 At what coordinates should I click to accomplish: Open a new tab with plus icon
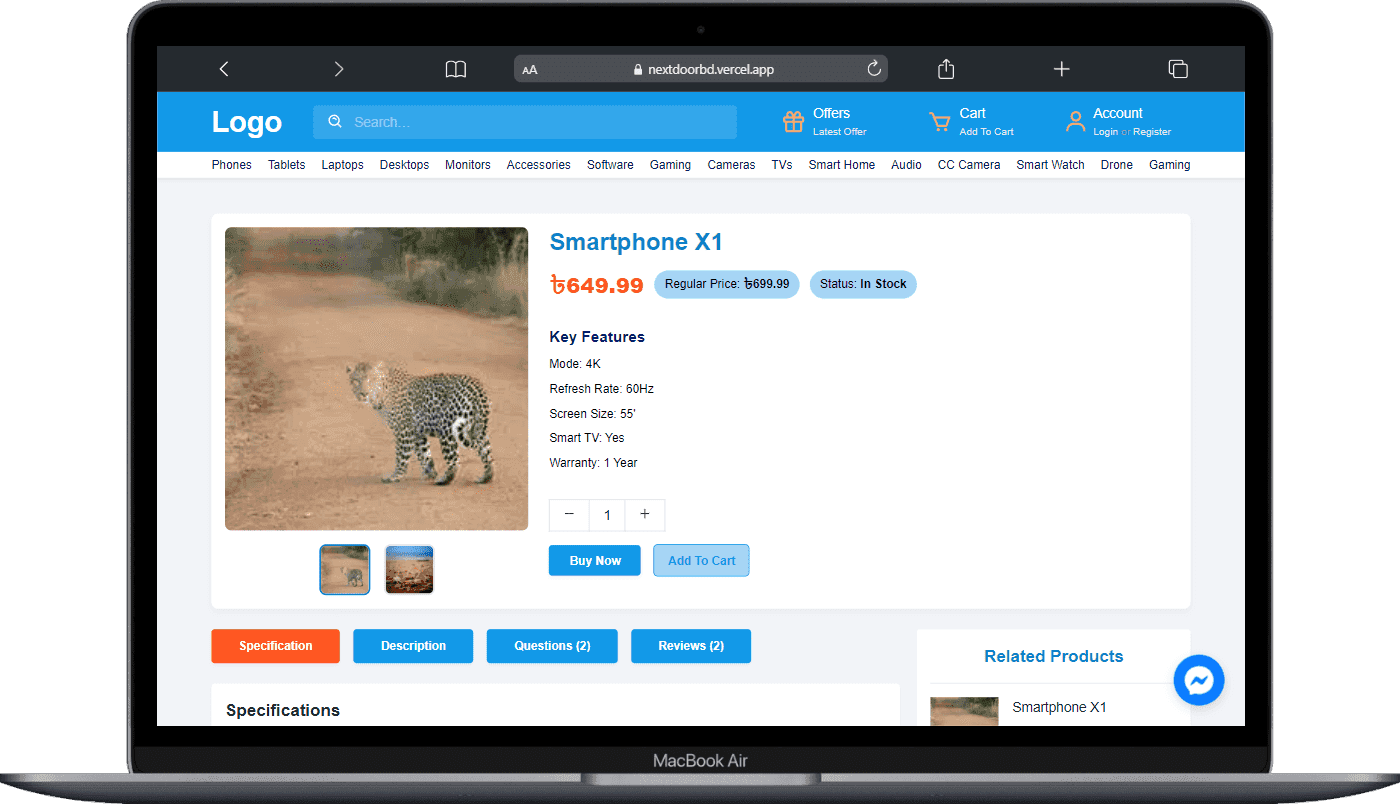[1062, 69]
